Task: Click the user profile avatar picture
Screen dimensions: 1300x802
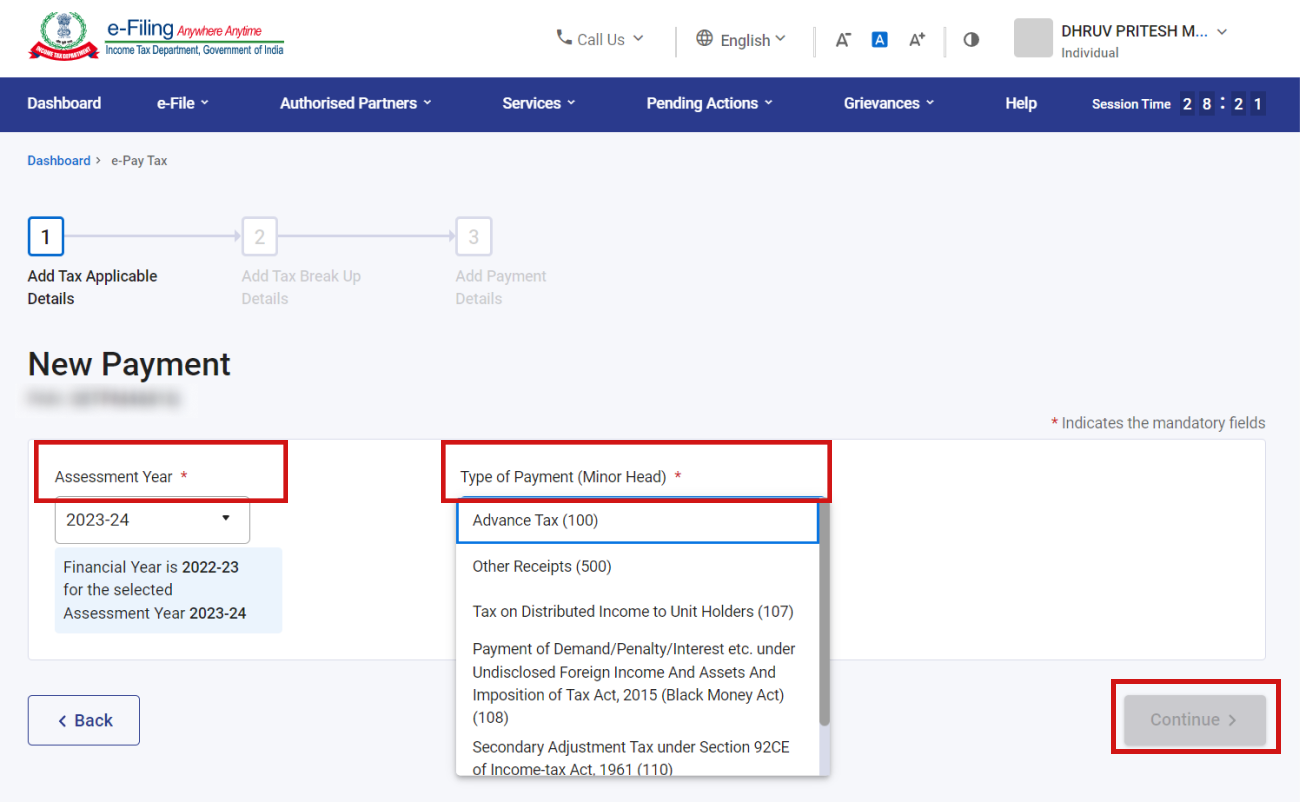Action: coord(1033,38)
